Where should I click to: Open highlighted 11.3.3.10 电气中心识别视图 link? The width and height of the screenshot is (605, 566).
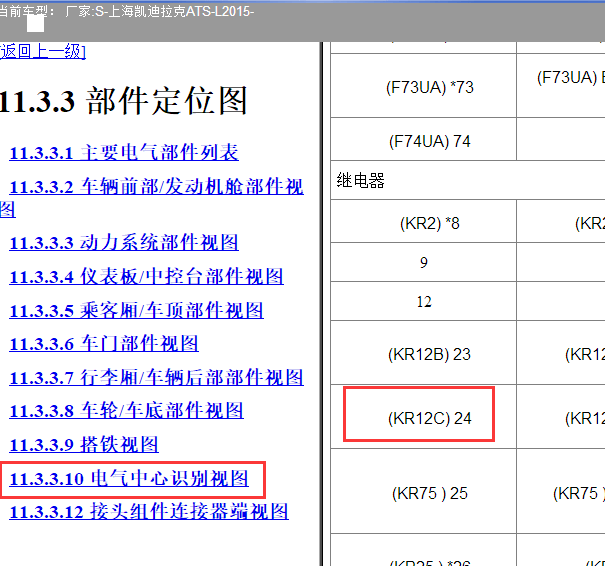(x=129, y=479)
